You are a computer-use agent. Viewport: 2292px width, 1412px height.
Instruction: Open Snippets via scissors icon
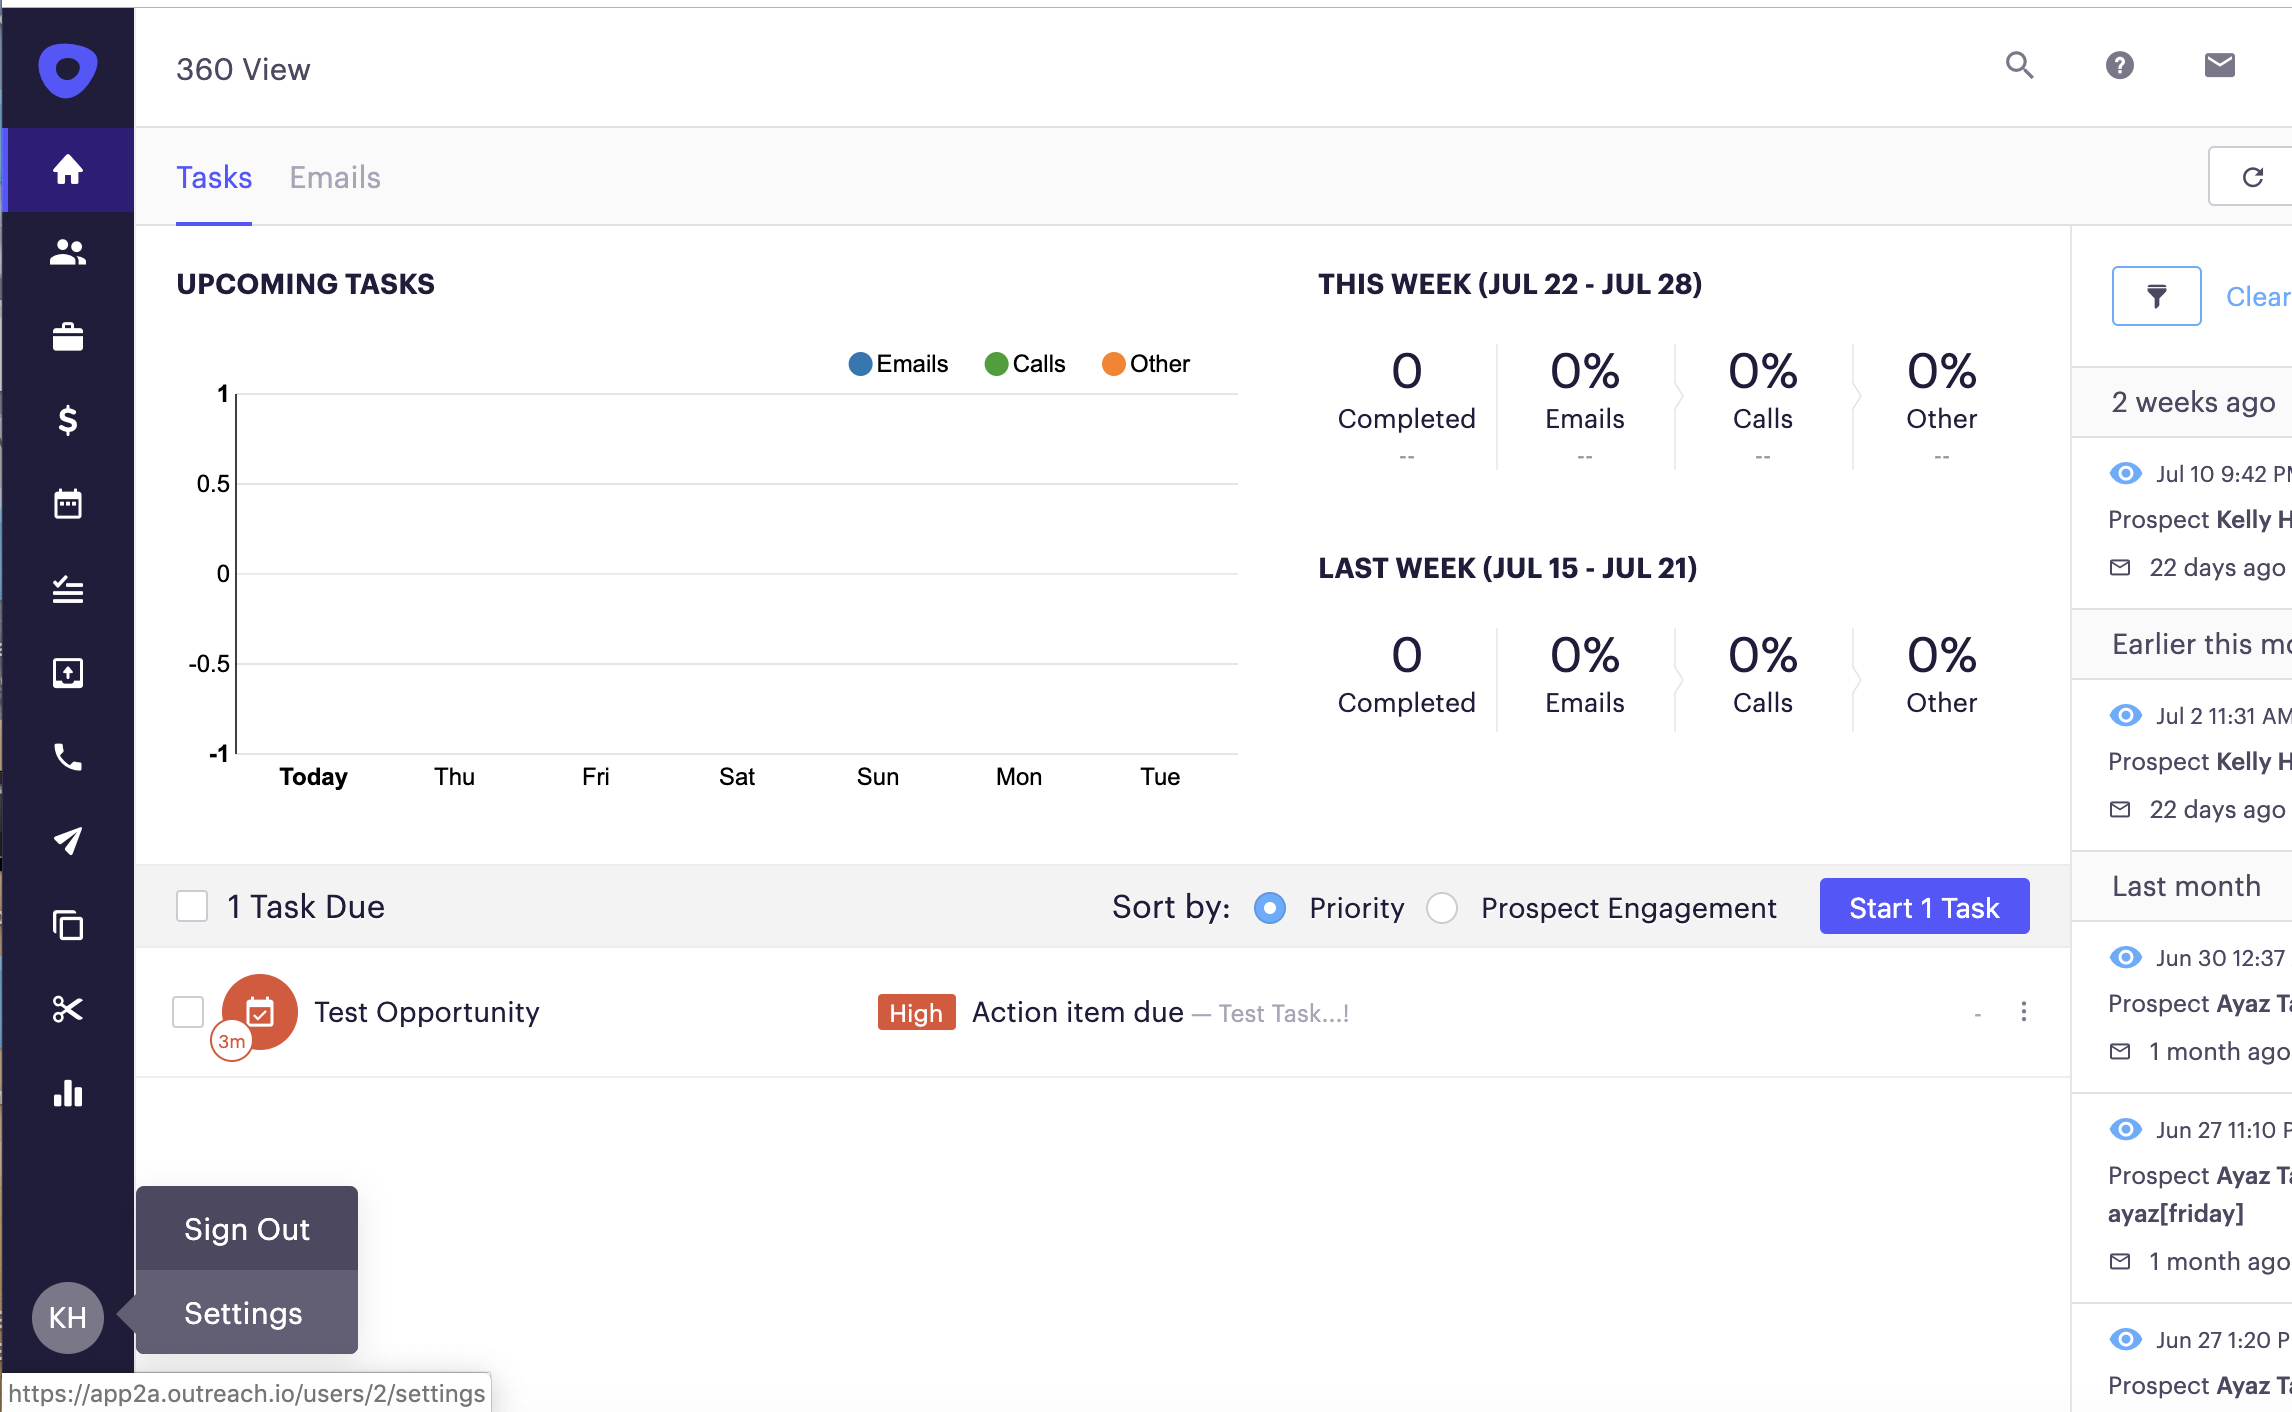67,1009
